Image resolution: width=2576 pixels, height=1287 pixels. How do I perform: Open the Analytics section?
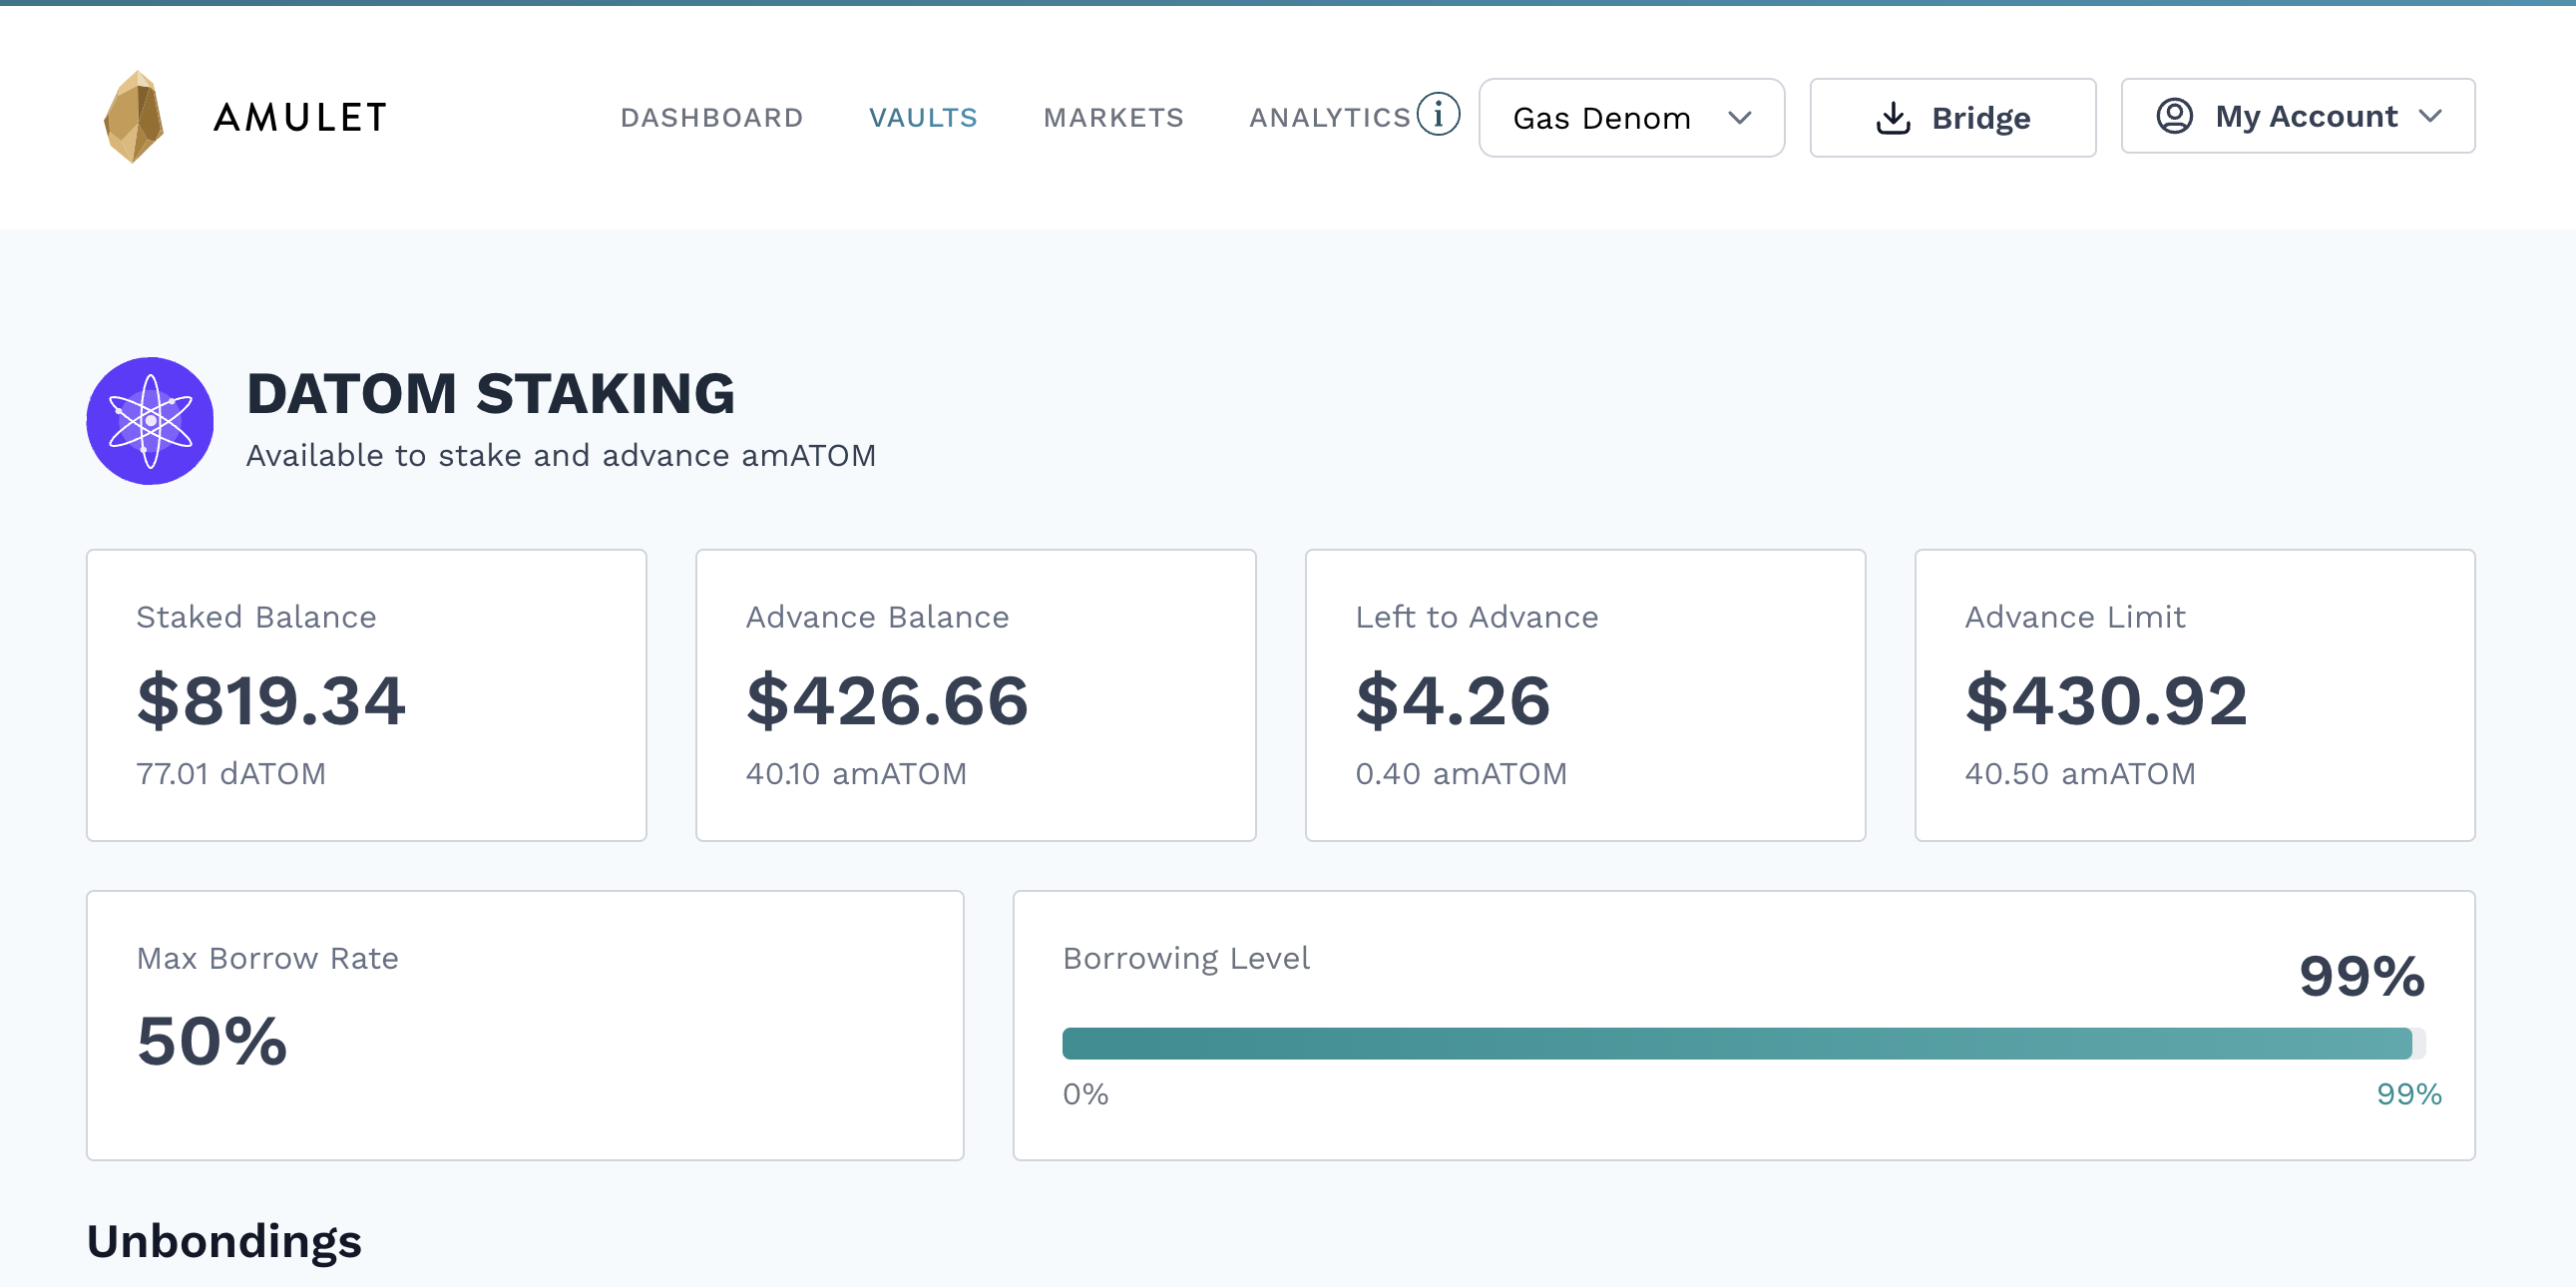coord(1329,118)
